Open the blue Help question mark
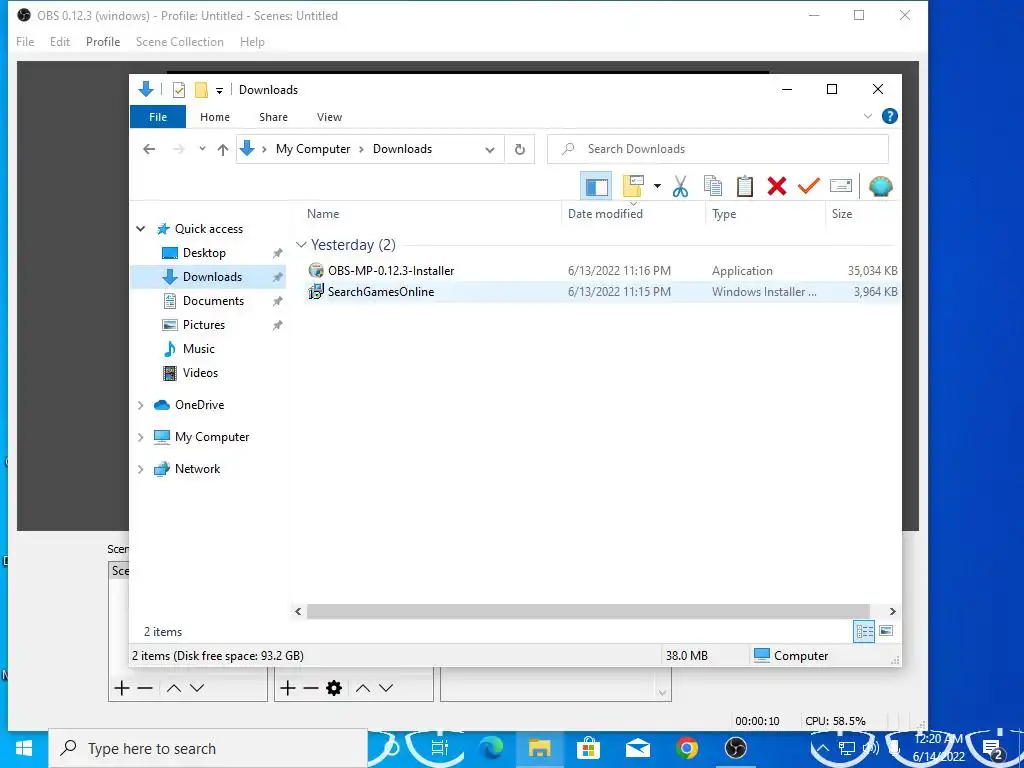 tap(889, 116)
